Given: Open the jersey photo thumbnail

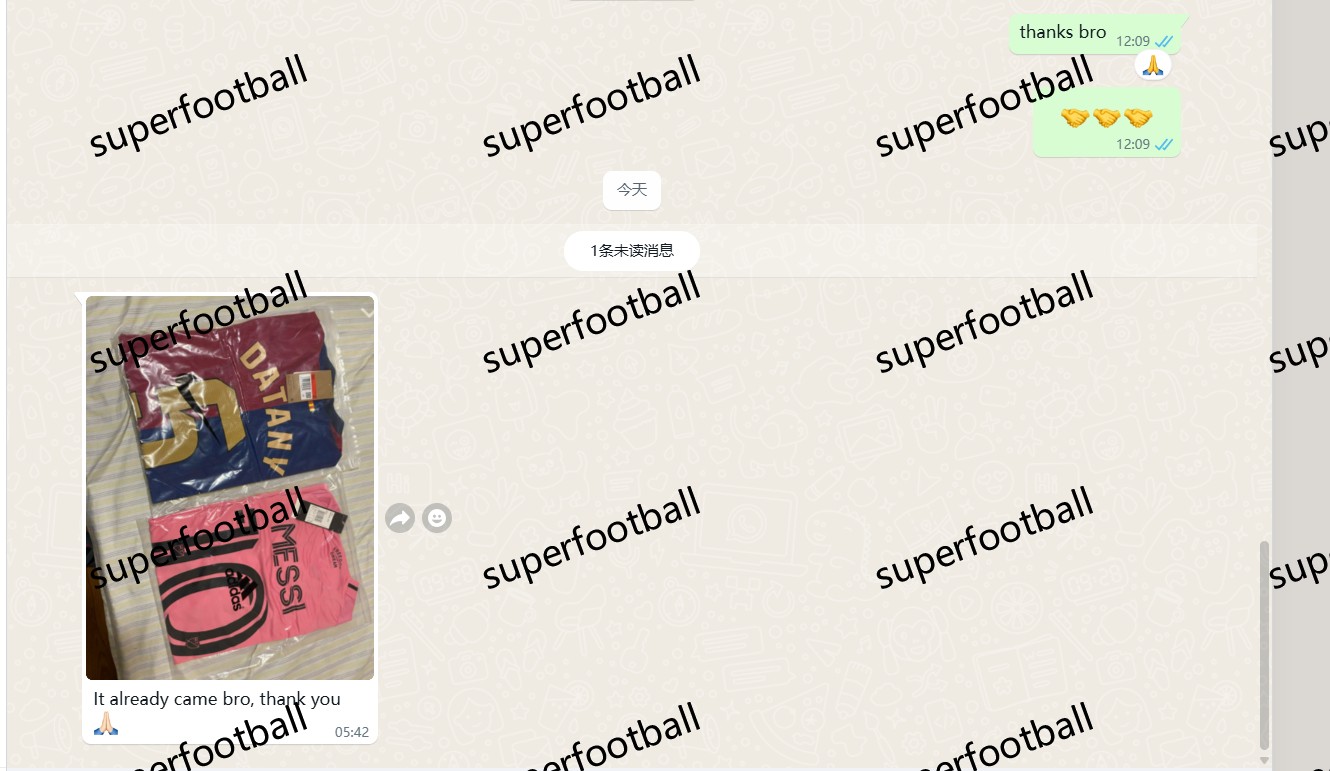Looking at the screenshot, I should (x=230, y=488).
